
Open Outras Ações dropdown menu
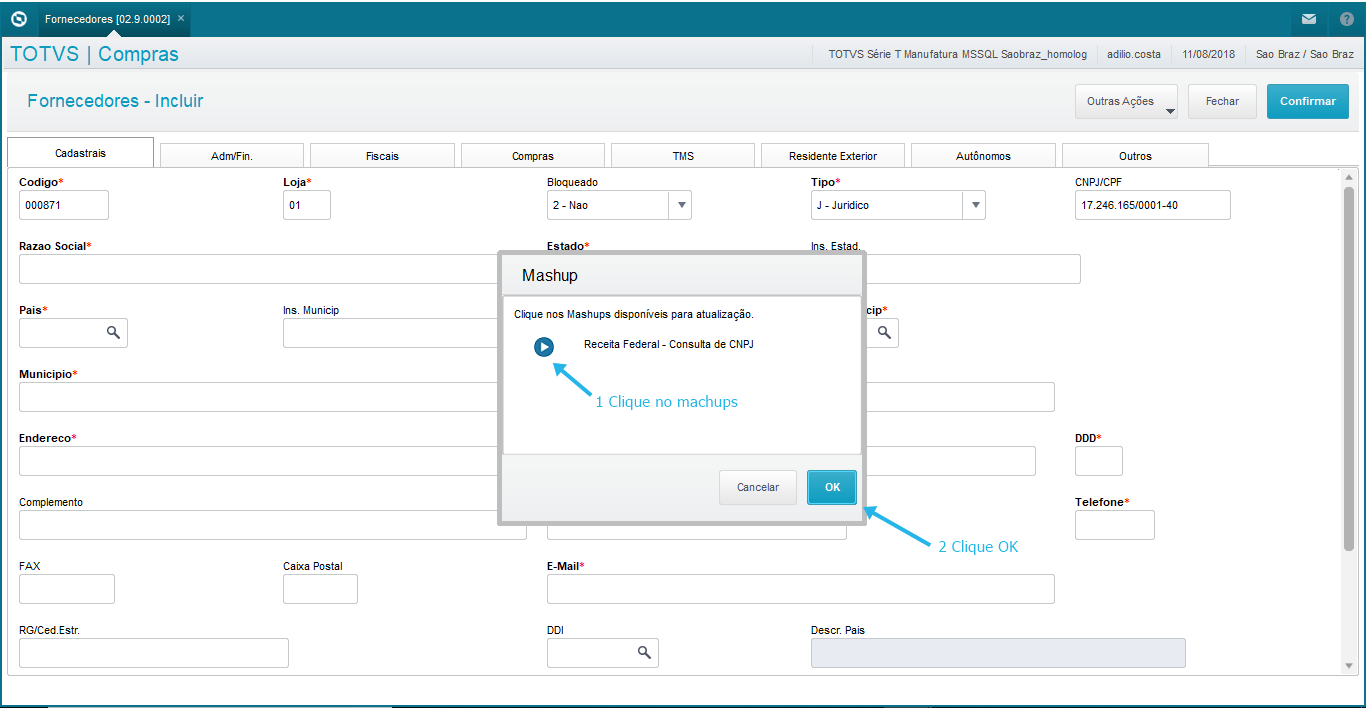pyautogui.click(x=1126, y=101)
